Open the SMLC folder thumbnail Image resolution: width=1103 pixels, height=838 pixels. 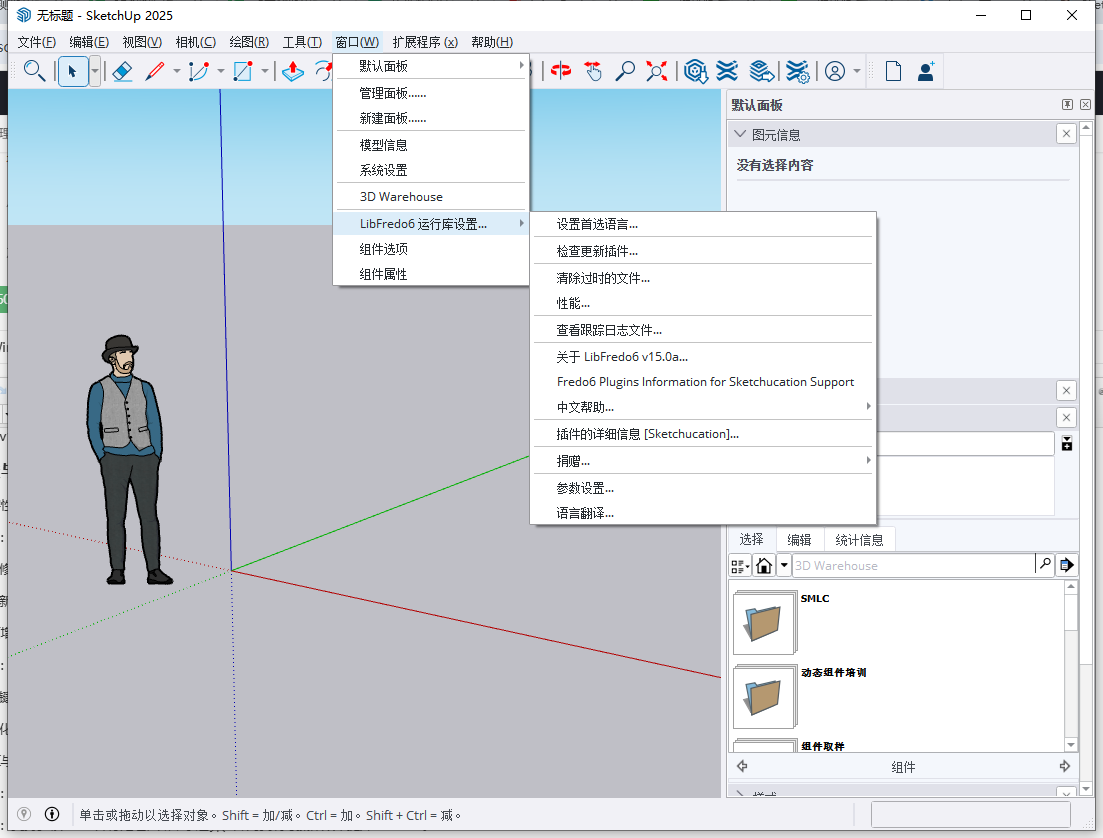[x=765, y=622]
